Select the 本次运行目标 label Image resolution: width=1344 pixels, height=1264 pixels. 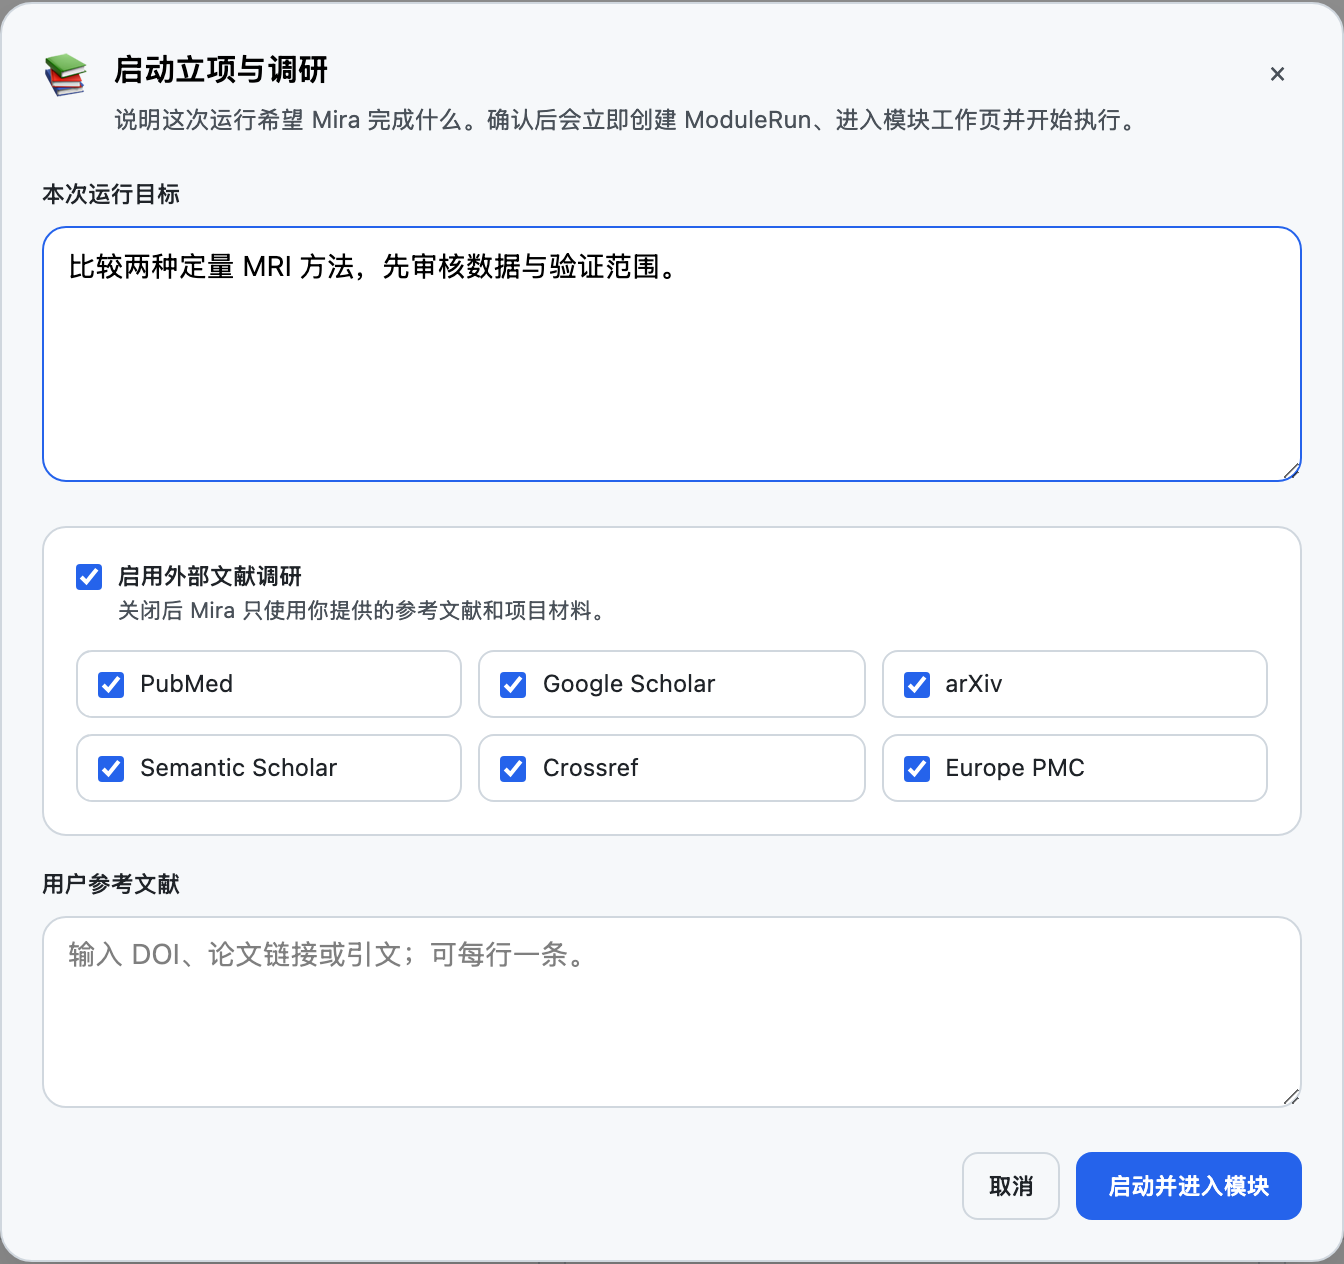111,194
